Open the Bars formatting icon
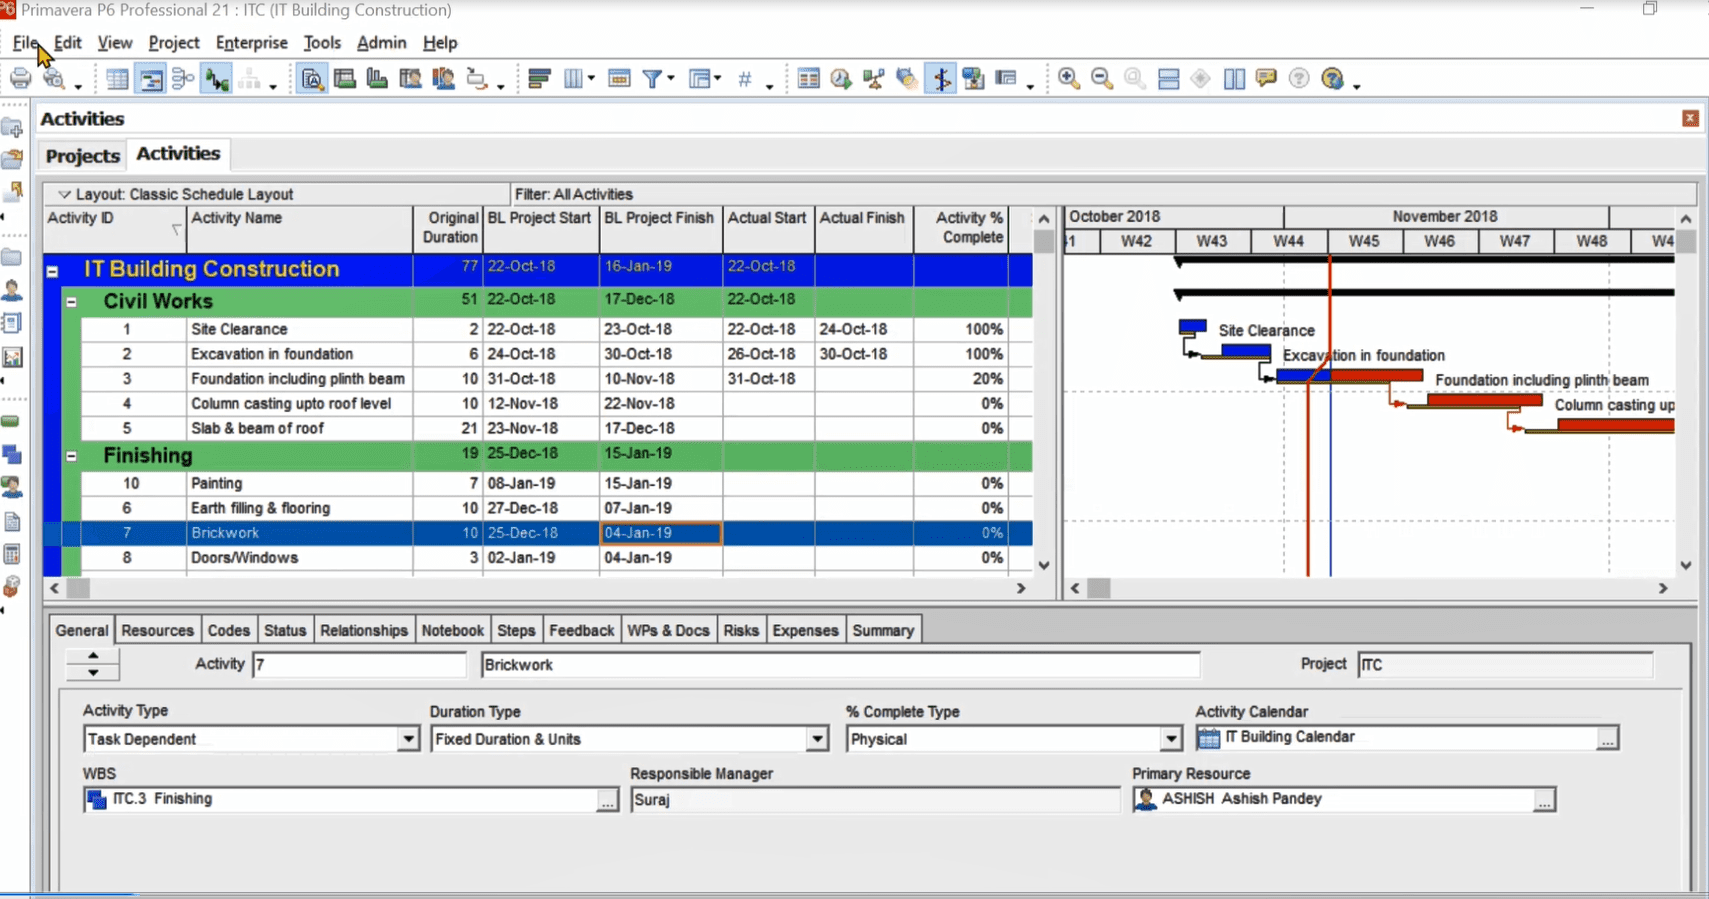Screen dimensions: 1709x899 pos(539,79)
